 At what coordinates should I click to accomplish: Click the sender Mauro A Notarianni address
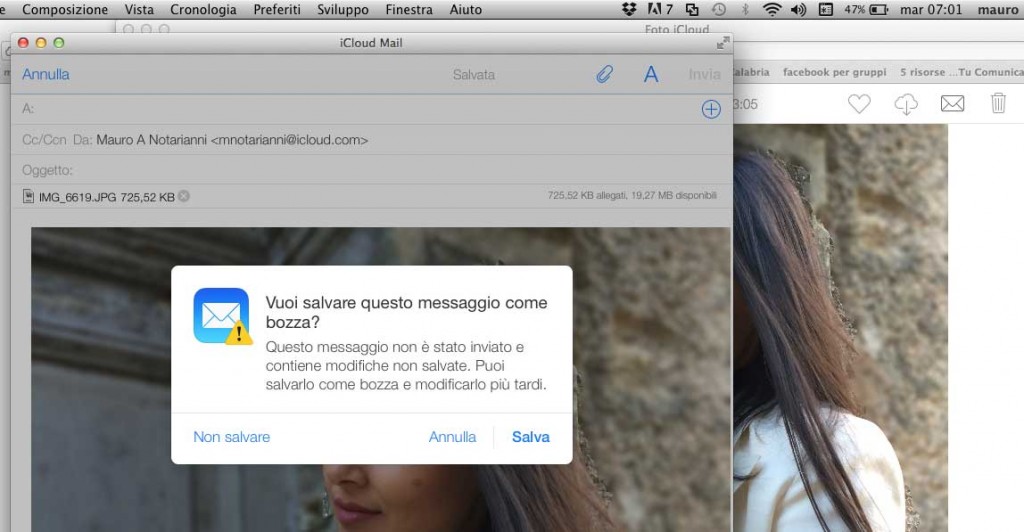click(232, 140)
